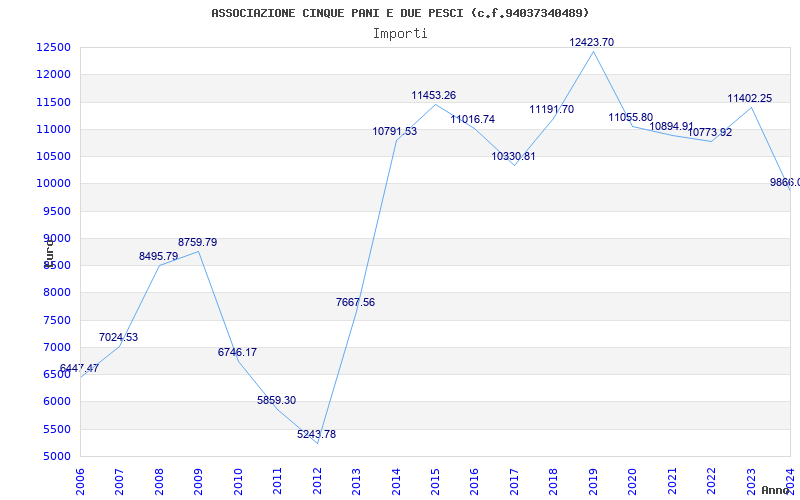Select the data label 11453.26
This screenshot has width=800, height=500.
click(434, 95)
